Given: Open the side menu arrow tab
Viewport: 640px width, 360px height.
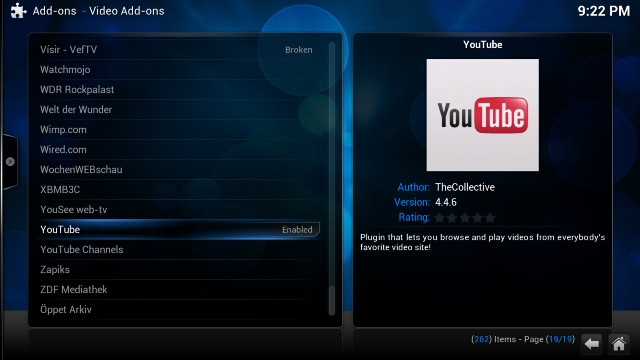Looking at the screenshot, I should point(10,162).
